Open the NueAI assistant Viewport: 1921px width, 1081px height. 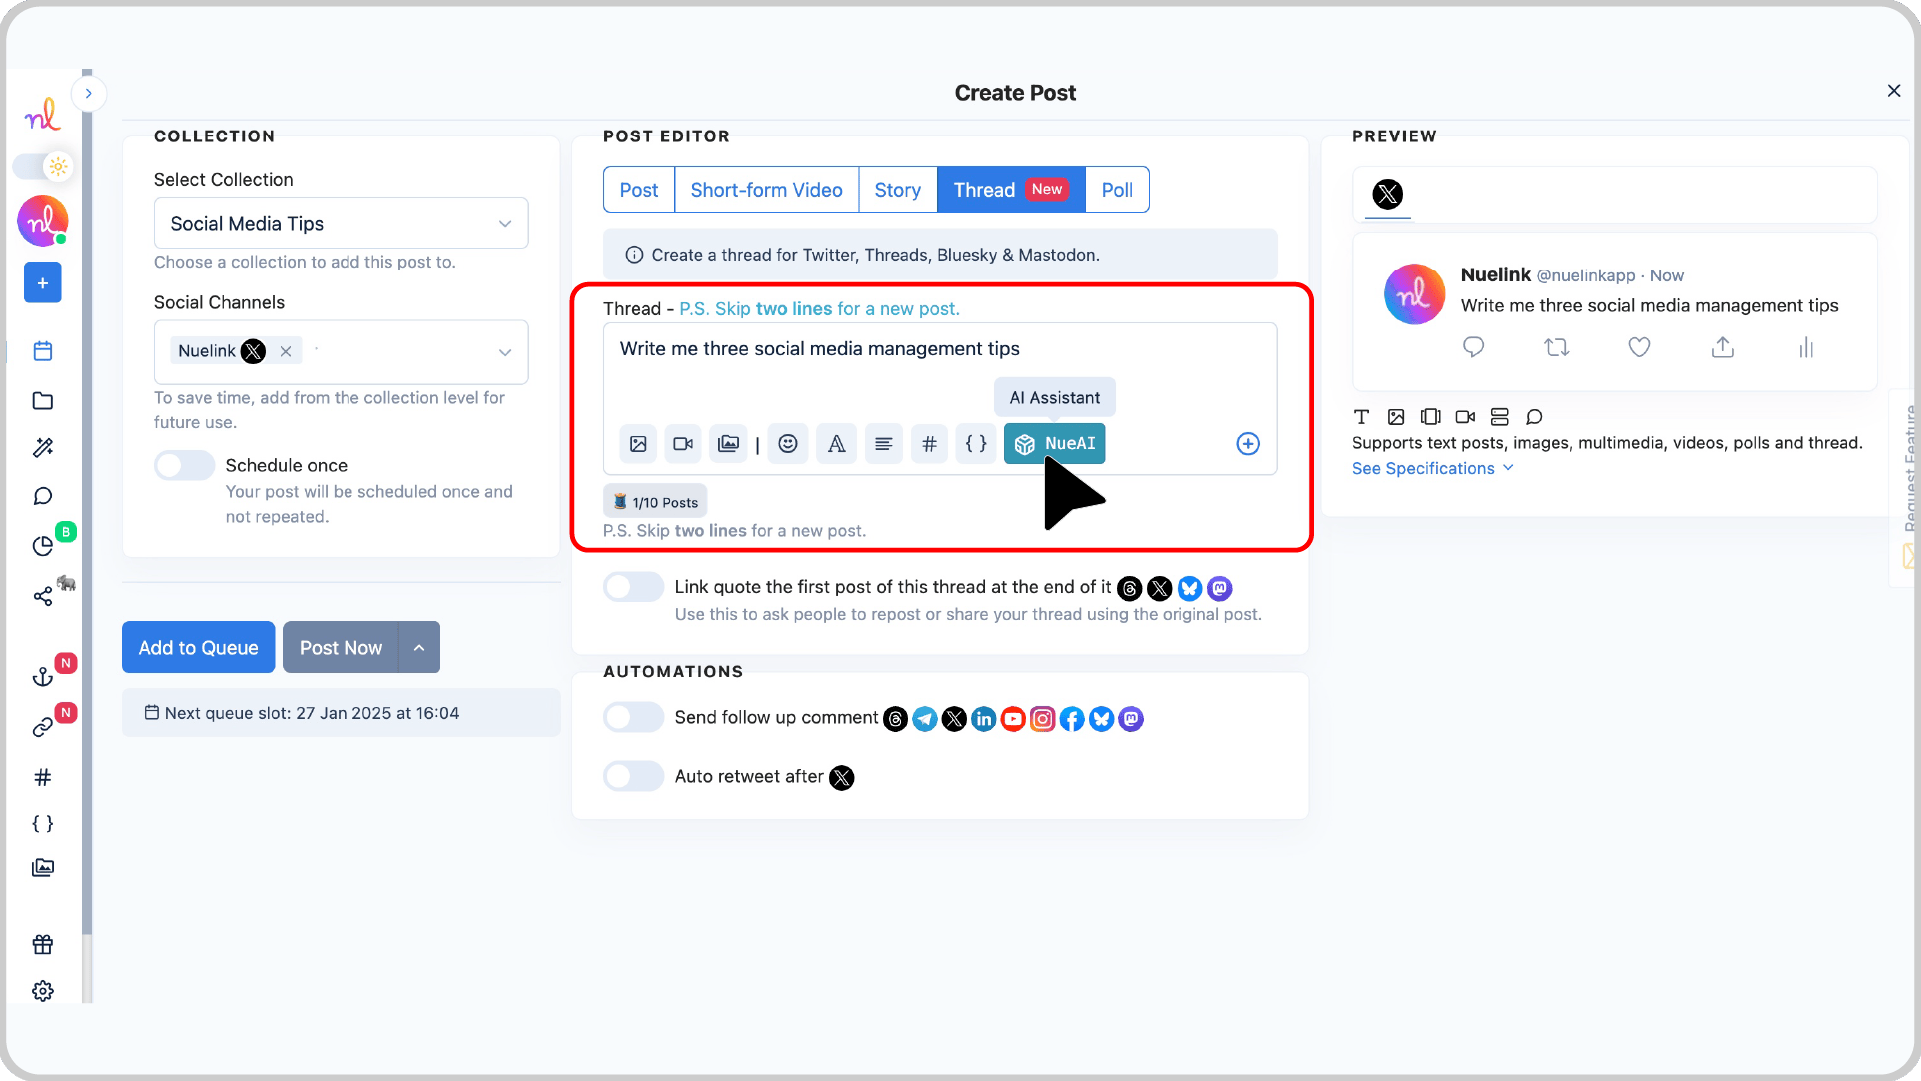click(x=1054, y=443)
